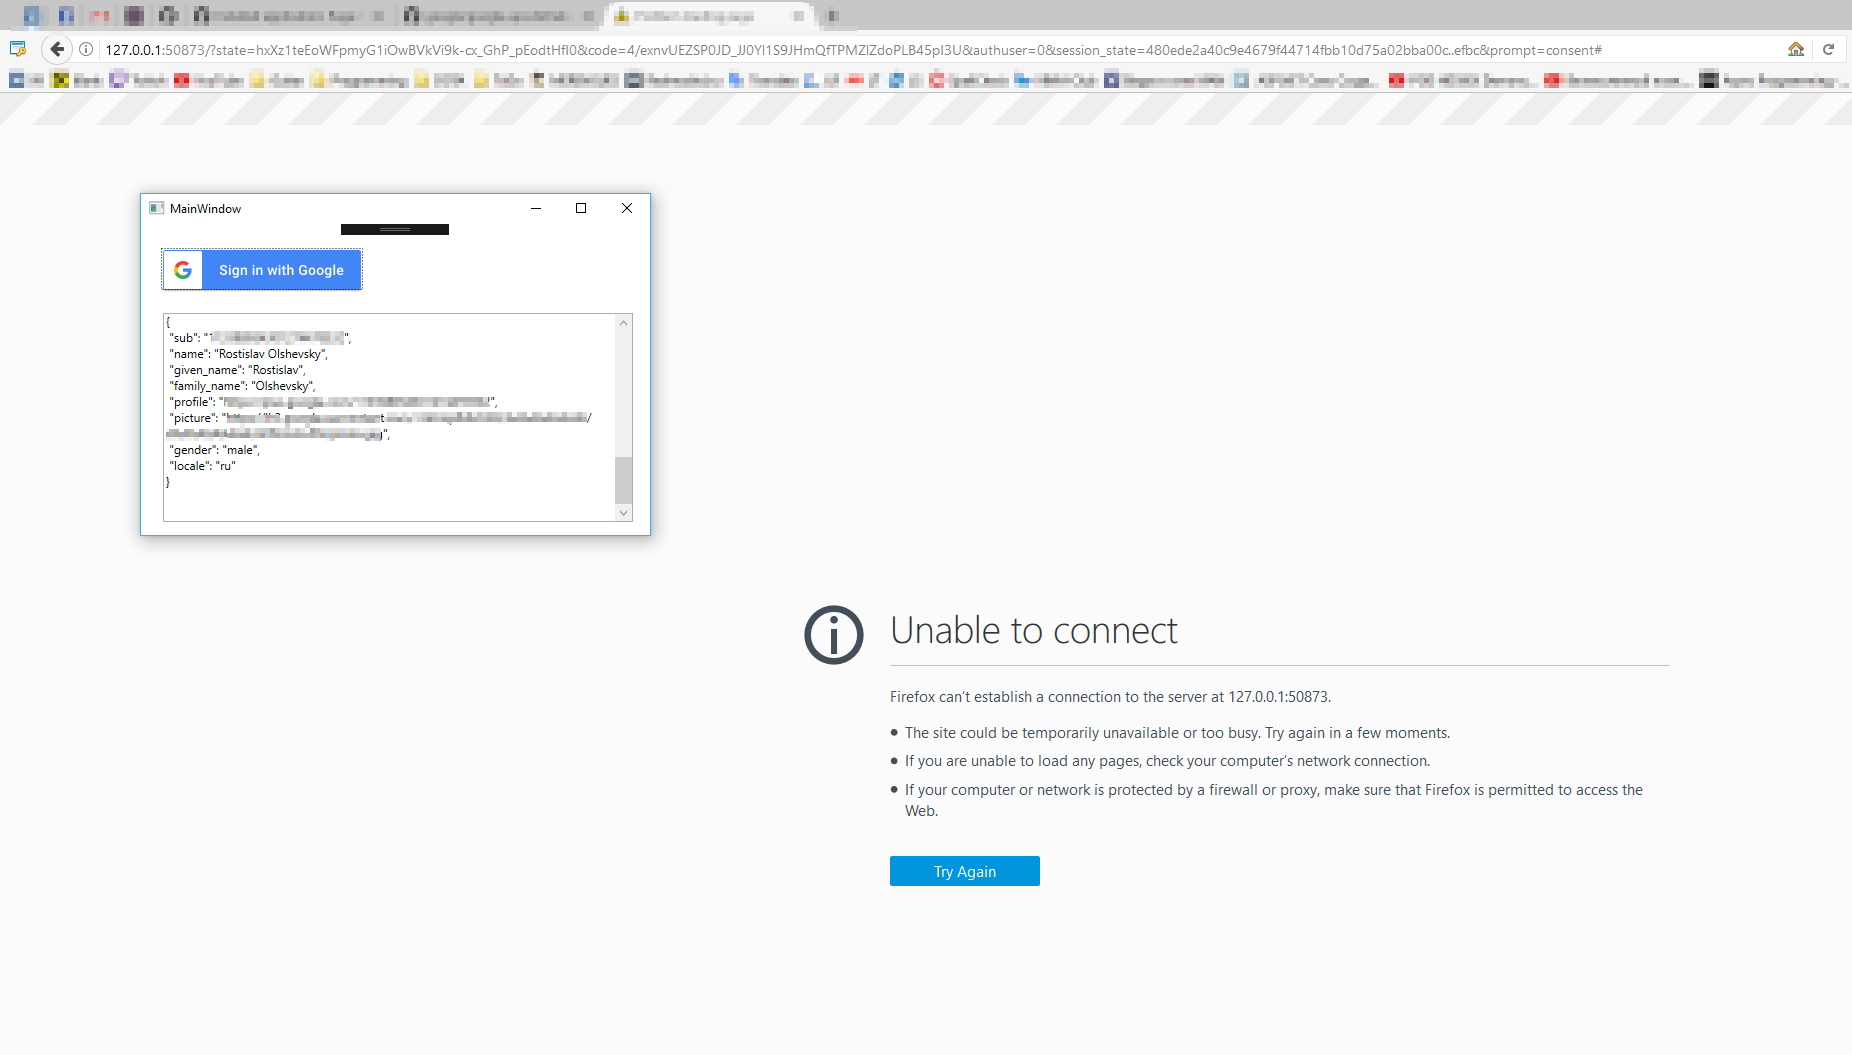The image size is (1852, 1055).
Task: Maximize the MainWindow dialog
Action: pos(581,208)
